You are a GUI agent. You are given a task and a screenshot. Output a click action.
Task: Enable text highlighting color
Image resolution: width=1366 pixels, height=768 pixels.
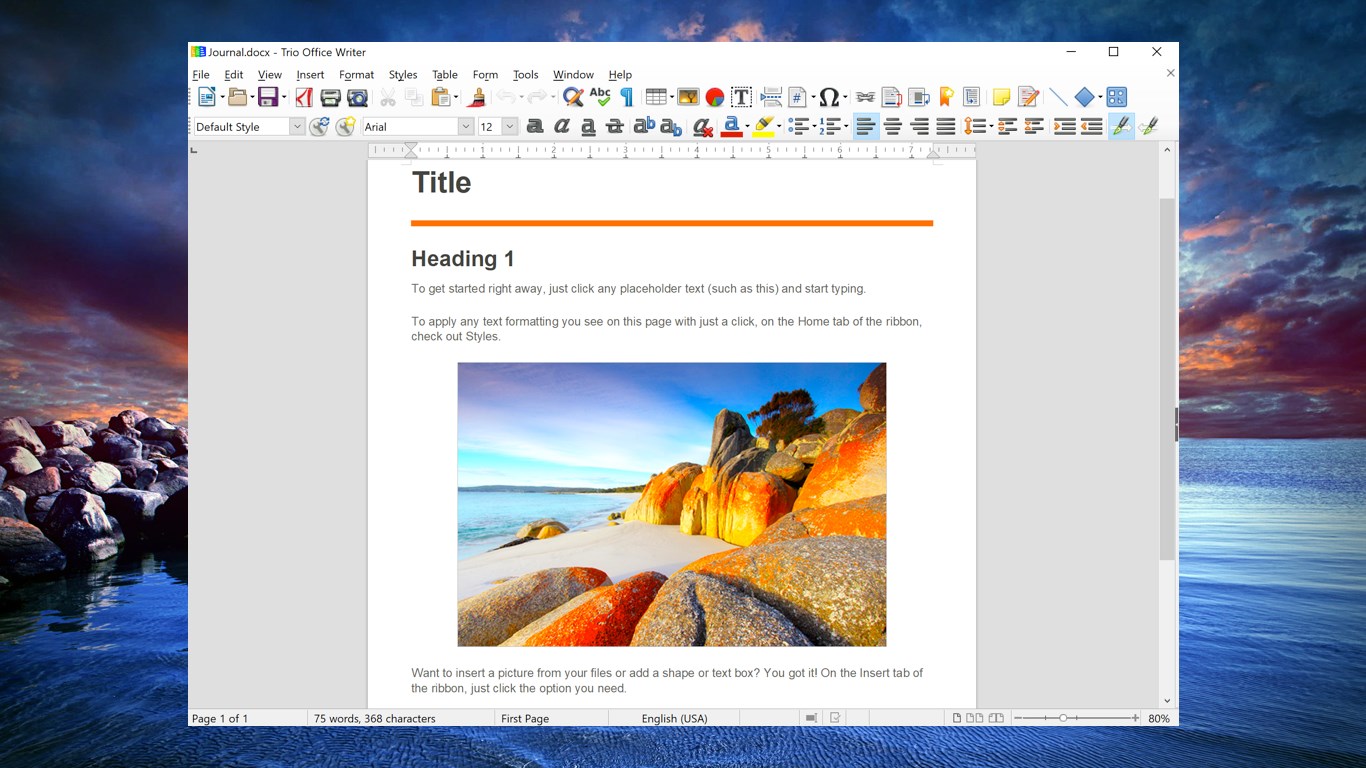click(x=763, y=126)
